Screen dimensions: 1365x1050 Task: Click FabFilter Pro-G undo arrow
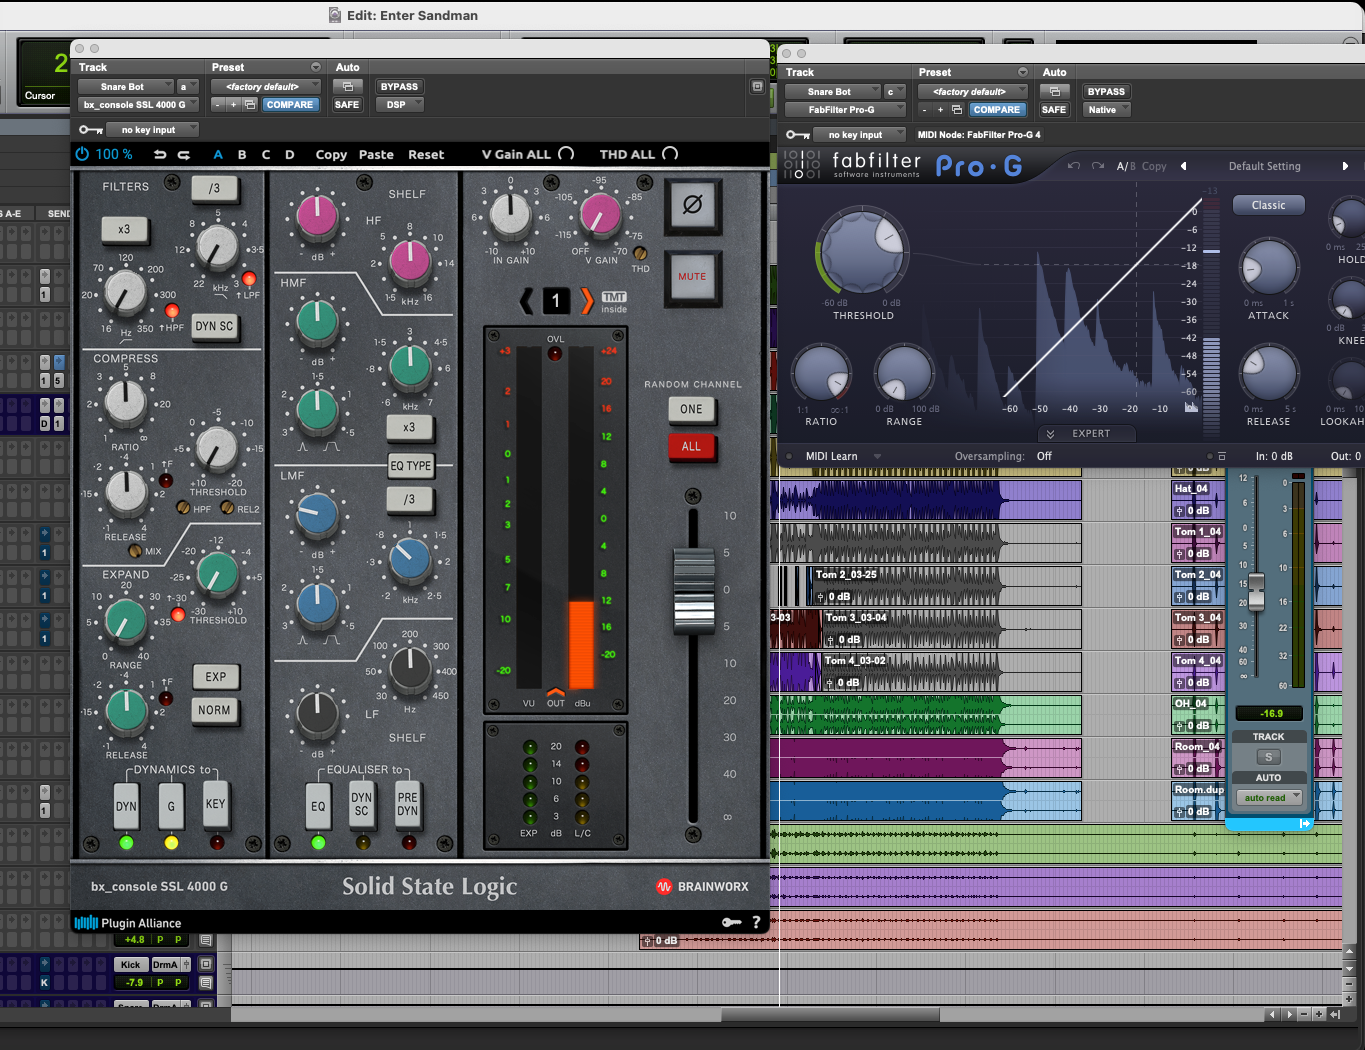click(1073, 166)
